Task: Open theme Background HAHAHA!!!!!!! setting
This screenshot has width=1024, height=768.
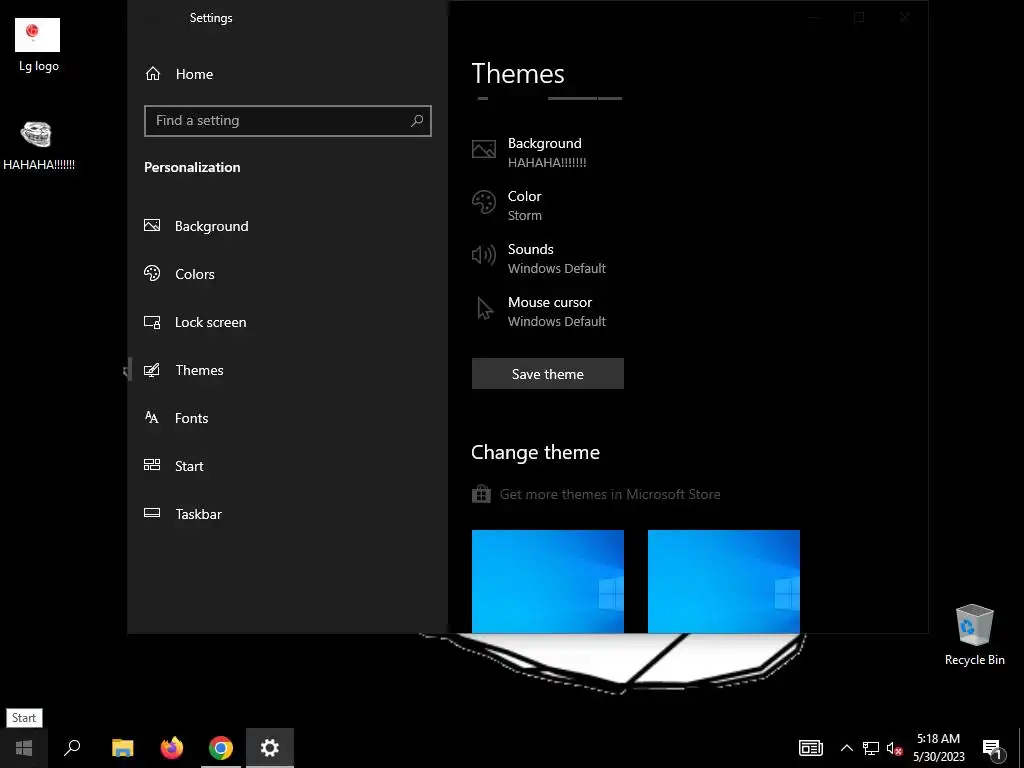Action: click(530, 152)
